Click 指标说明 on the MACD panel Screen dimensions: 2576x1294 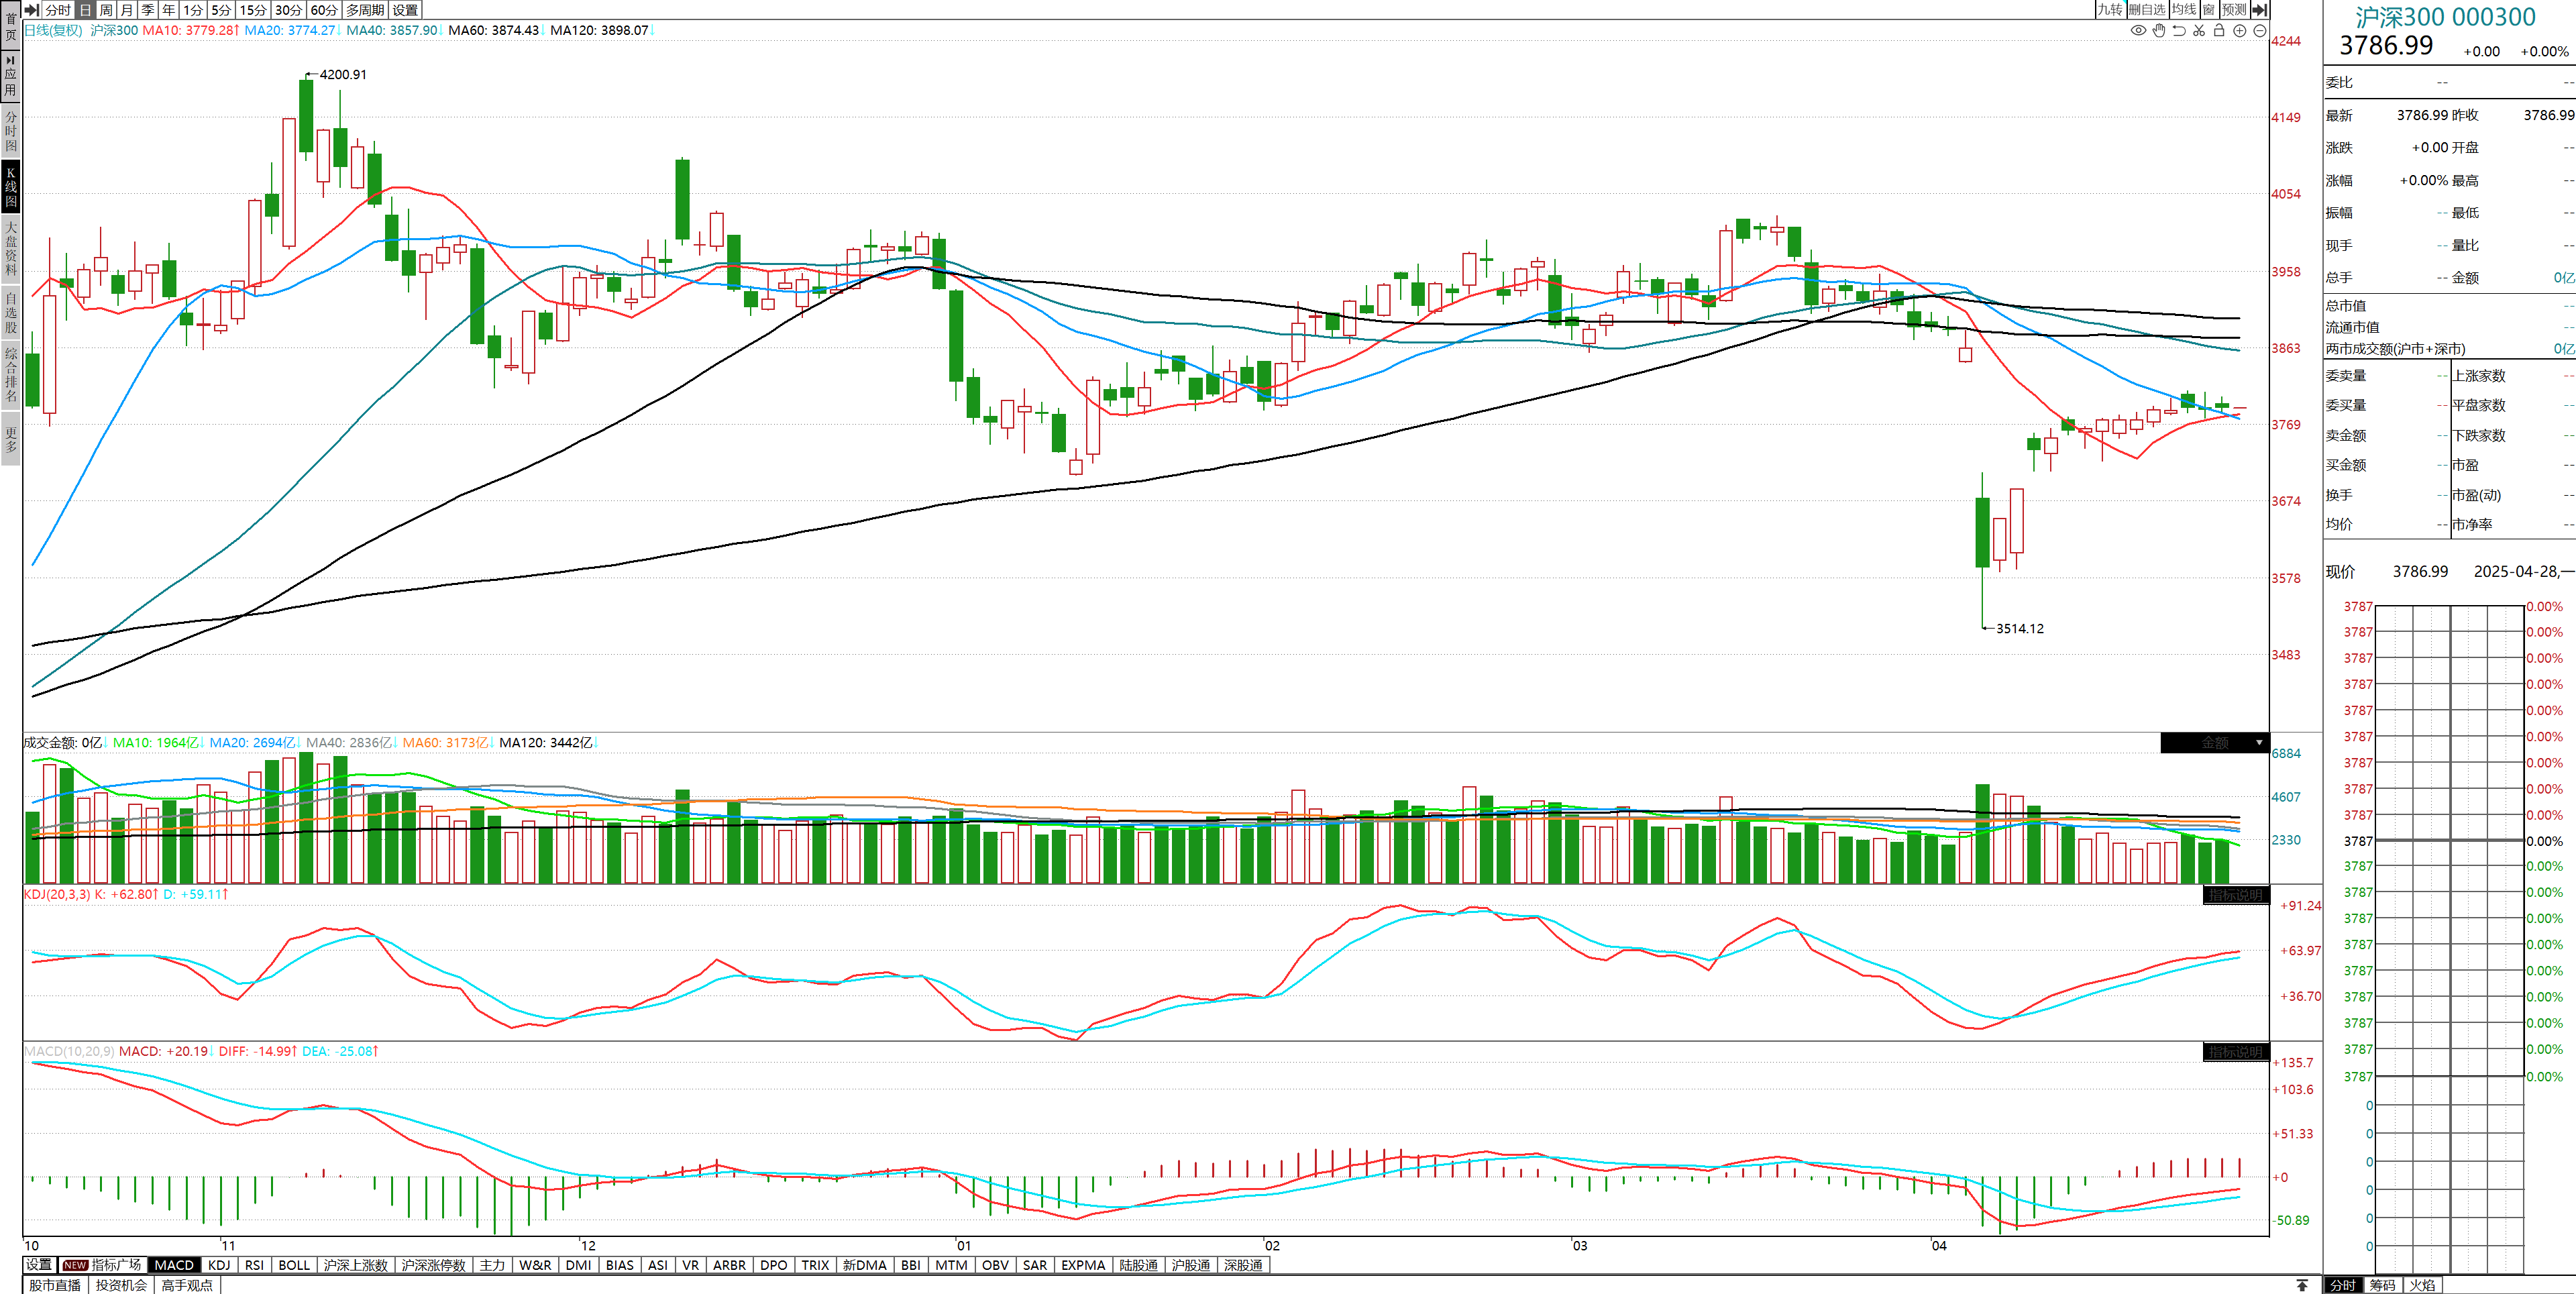click(x=2236, y=1052)
